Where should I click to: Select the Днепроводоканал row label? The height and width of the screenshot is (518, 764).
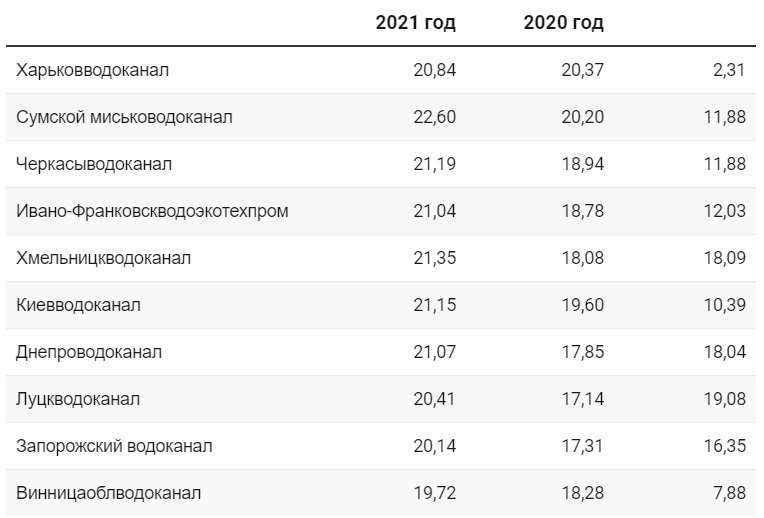coord(89,352)
